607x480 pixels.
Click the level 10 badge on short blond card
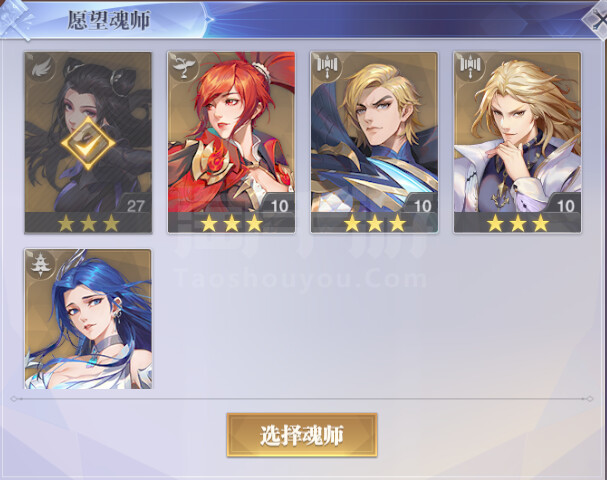coord(422,205)
